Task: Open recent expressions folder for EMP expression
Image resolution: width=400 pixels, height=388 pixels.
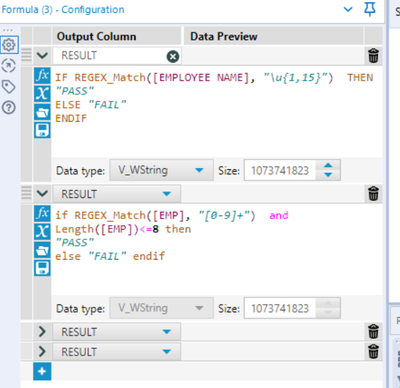Action: pyautogui.click(x=42, y=251)
